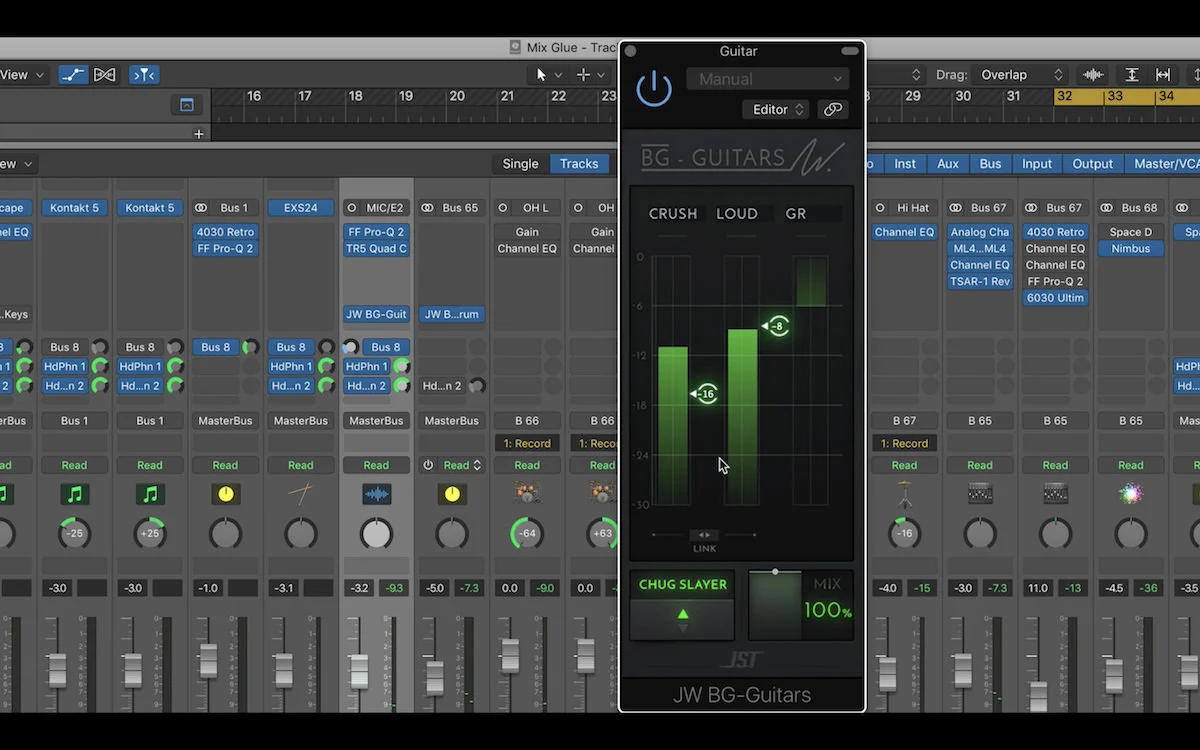
Task: Toggle the catch playhead icon
Action: tap(144, 75)
